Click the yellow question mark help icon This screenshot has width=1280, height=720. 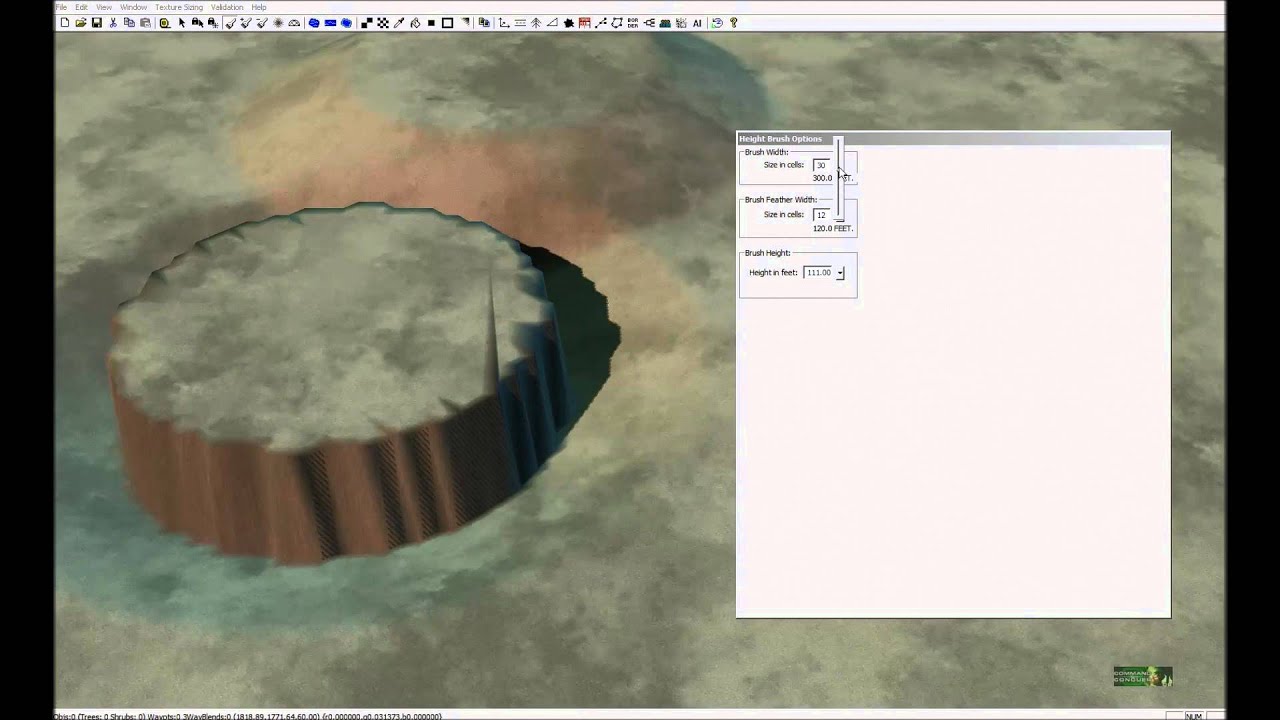point(733,22)
